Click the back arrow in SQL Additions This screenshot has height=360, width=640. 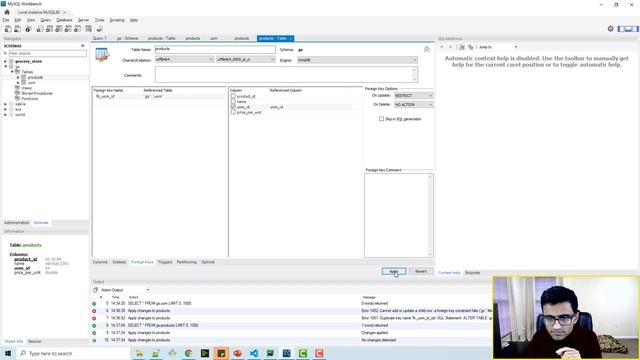click(x=442, y=47)
